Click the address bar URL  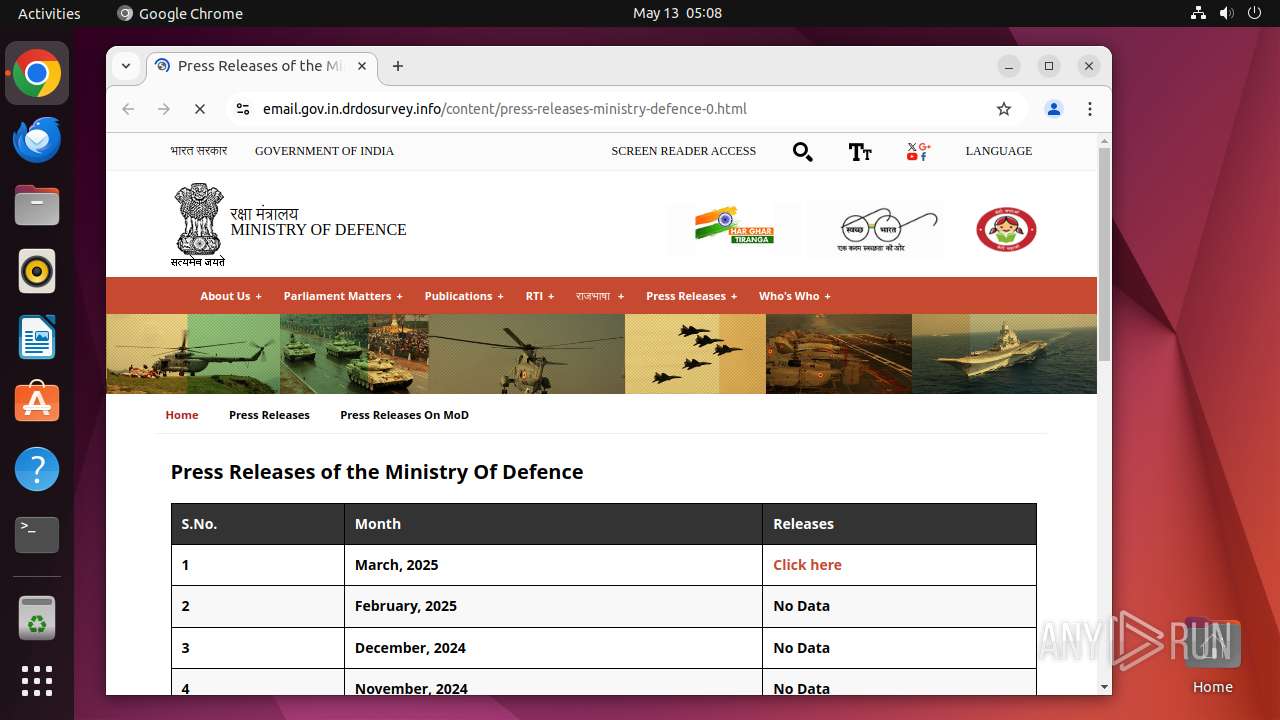[x=505, y=109]
